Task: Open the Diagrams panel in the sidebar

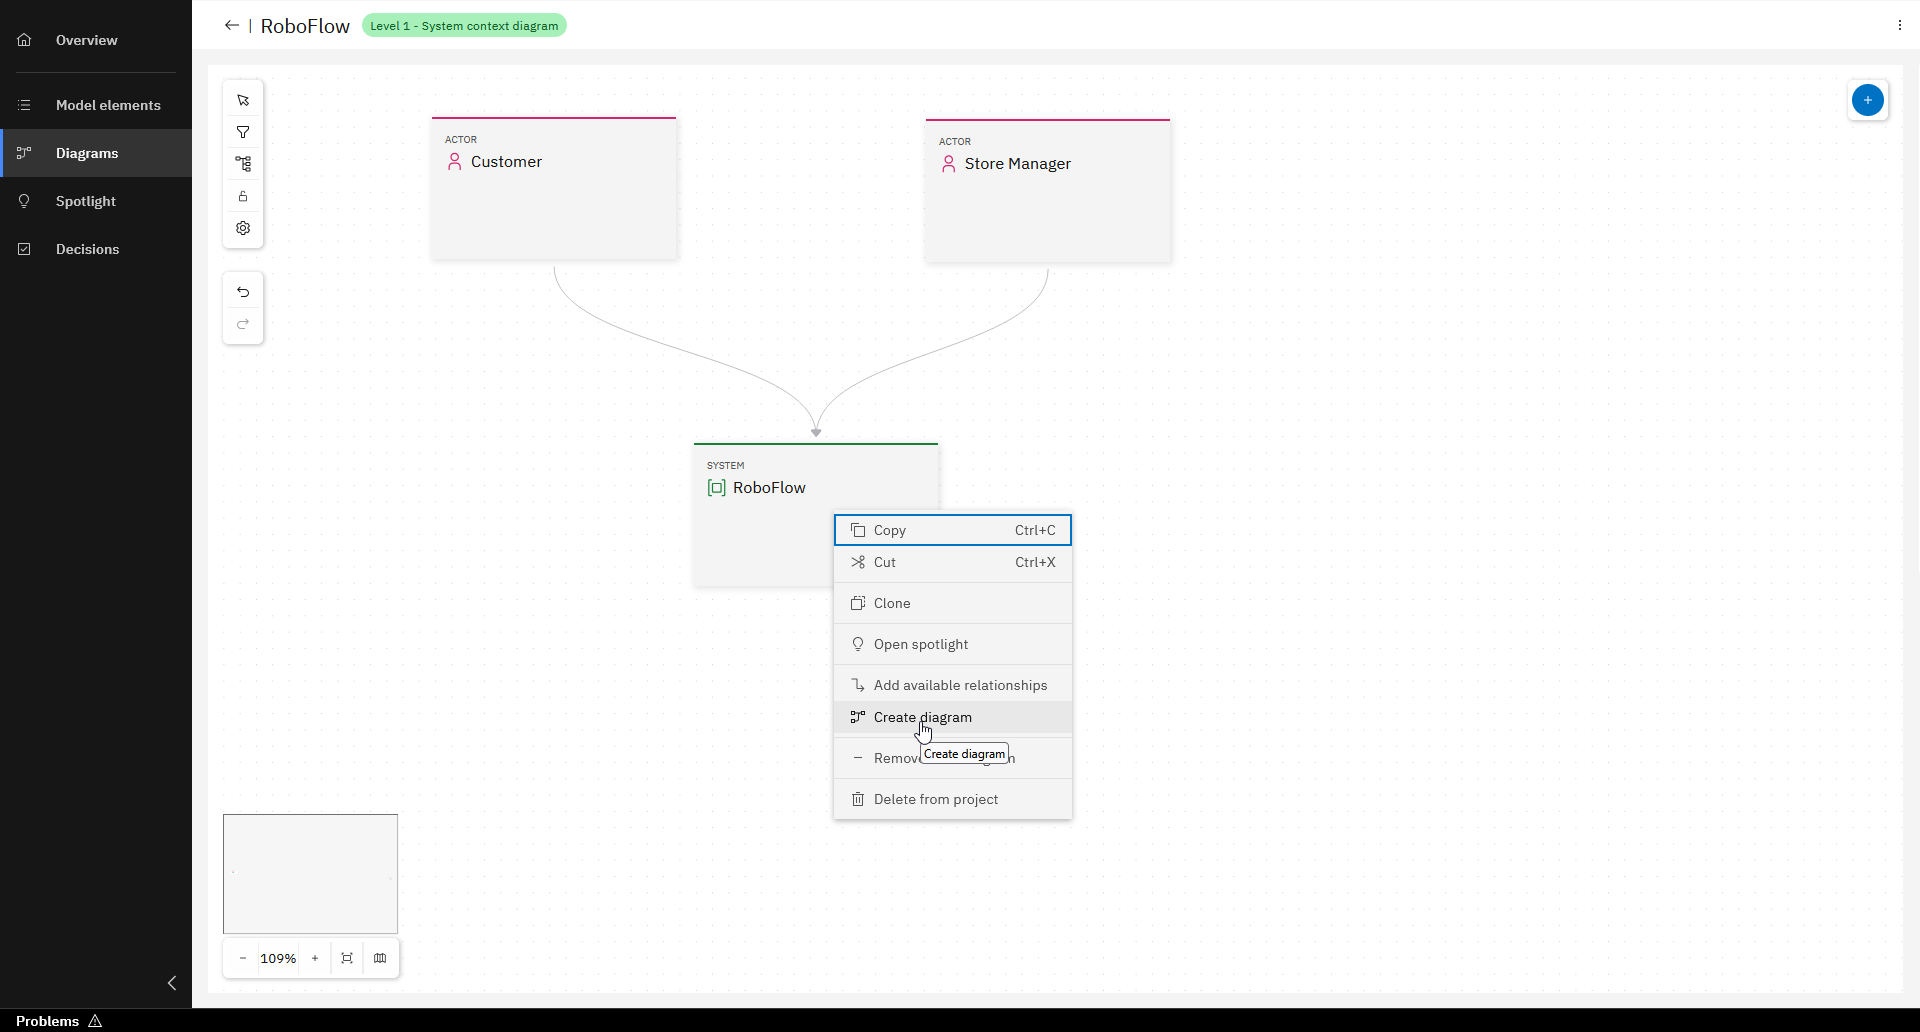Action: [87, 153]
